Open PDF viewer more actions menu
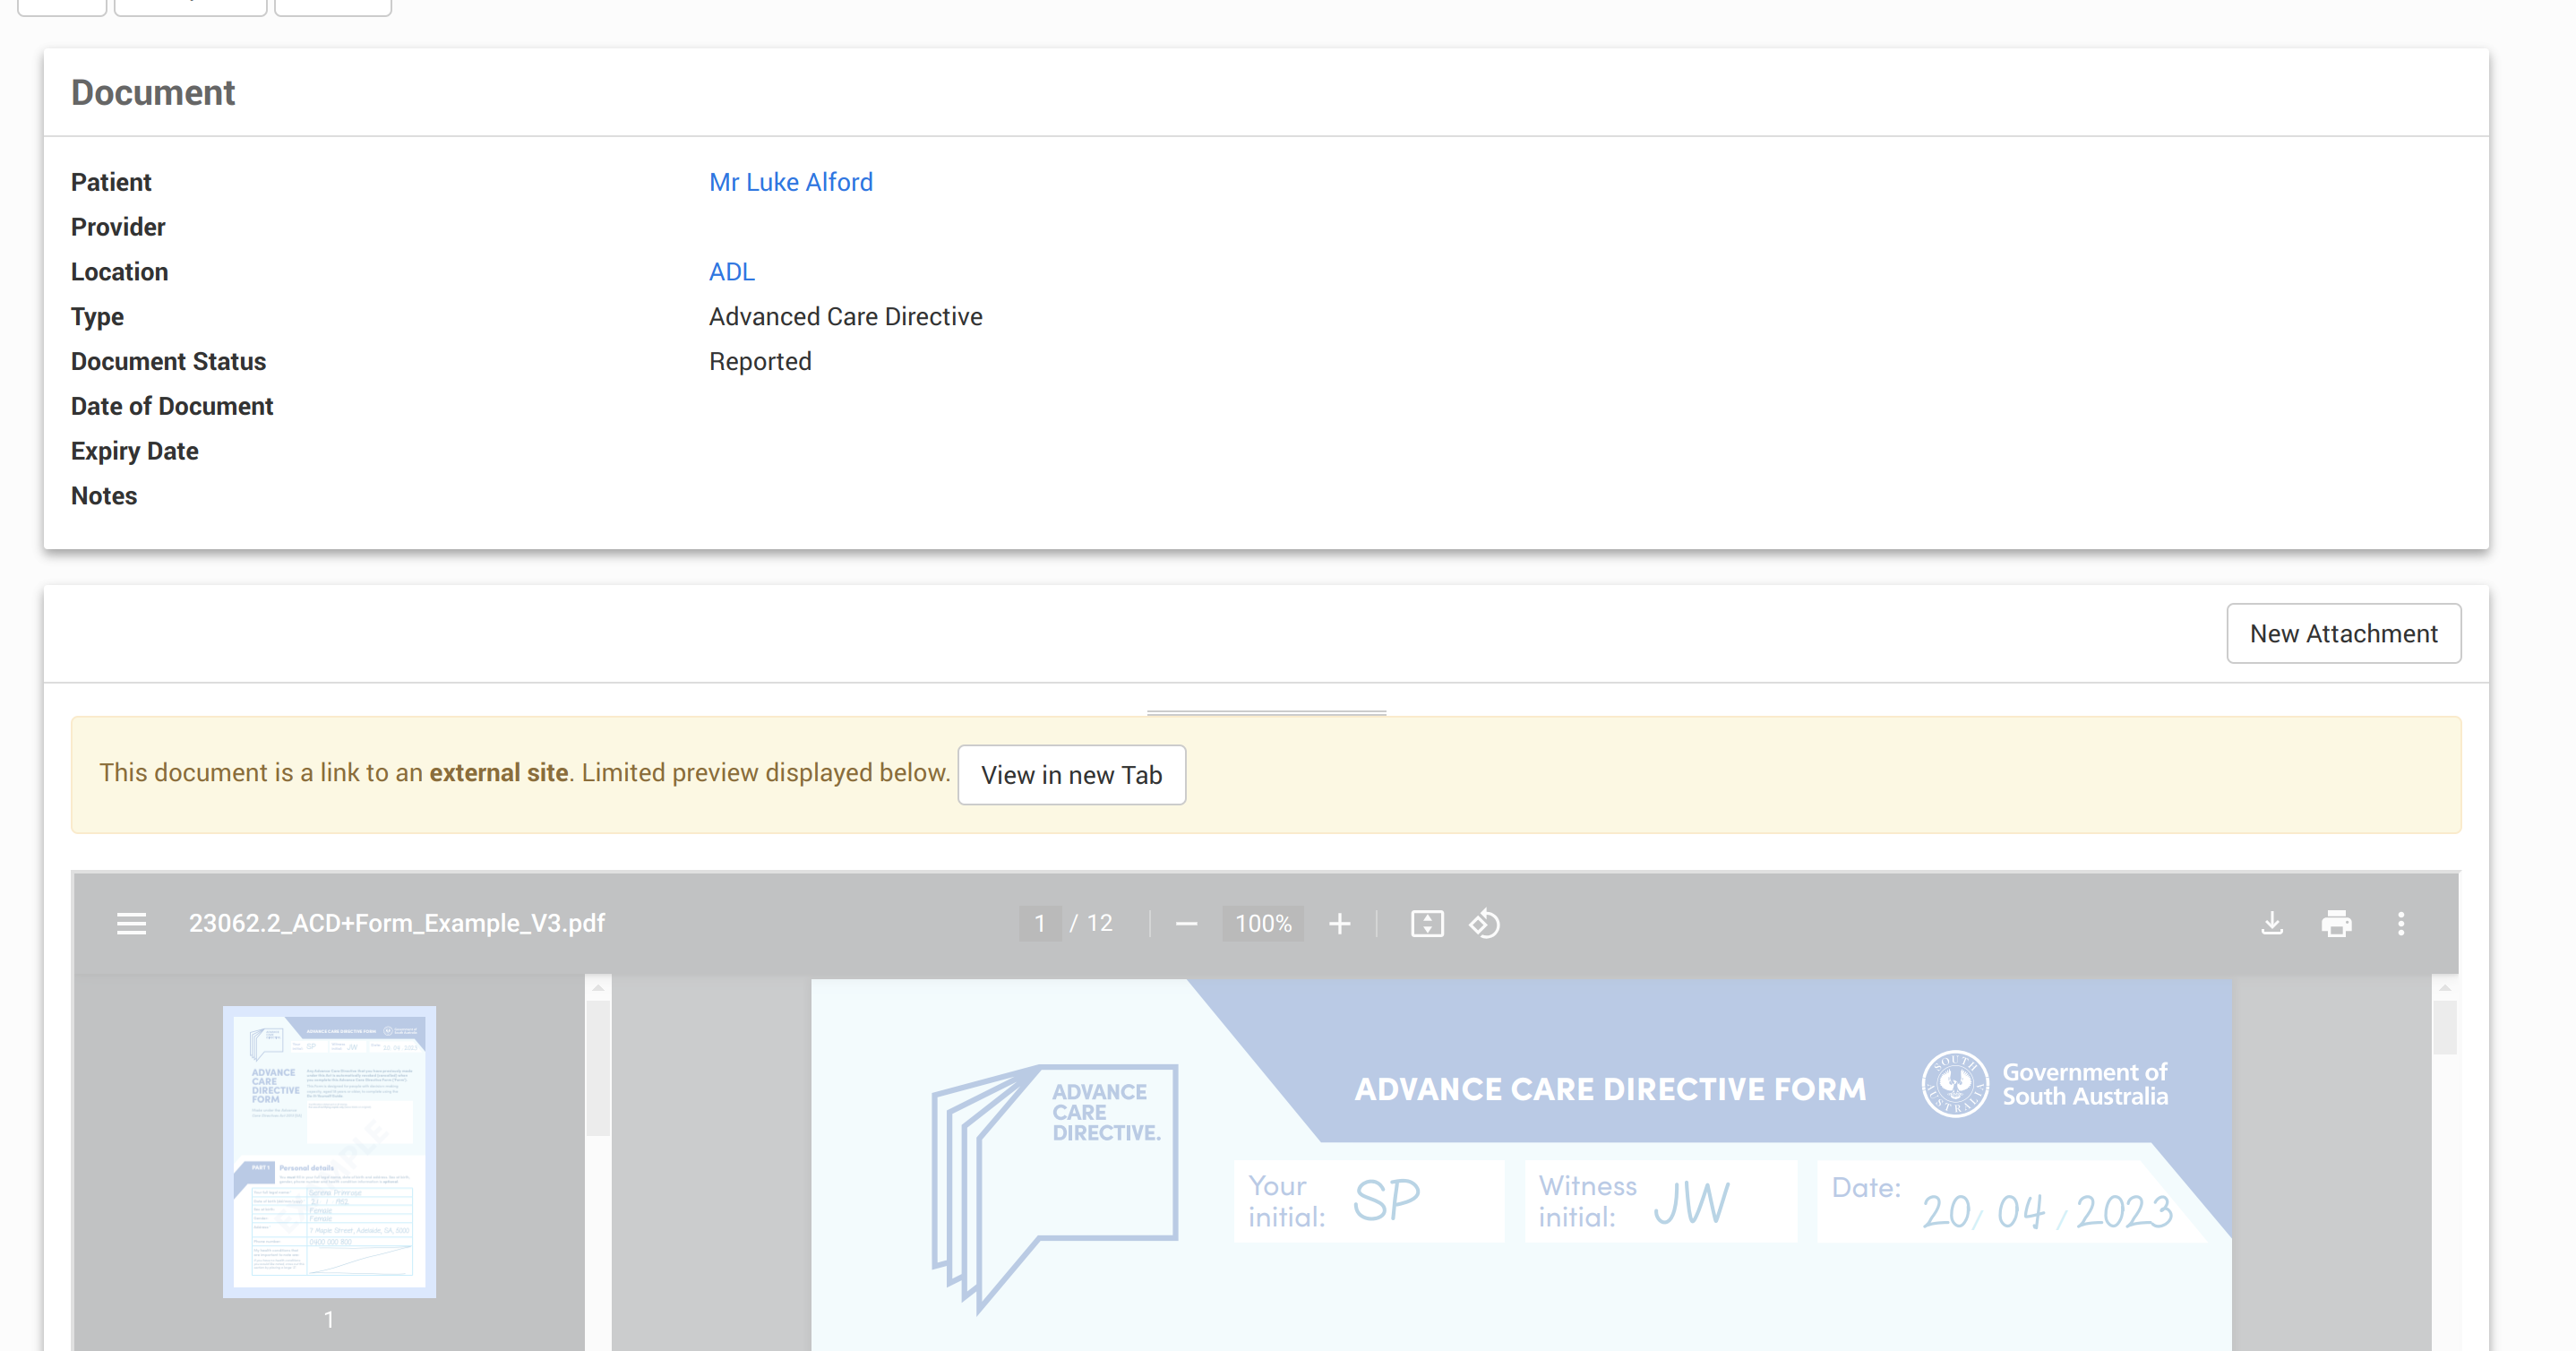The height and width of the screenshot is (1351, 2576). [x=2400, y=923]
